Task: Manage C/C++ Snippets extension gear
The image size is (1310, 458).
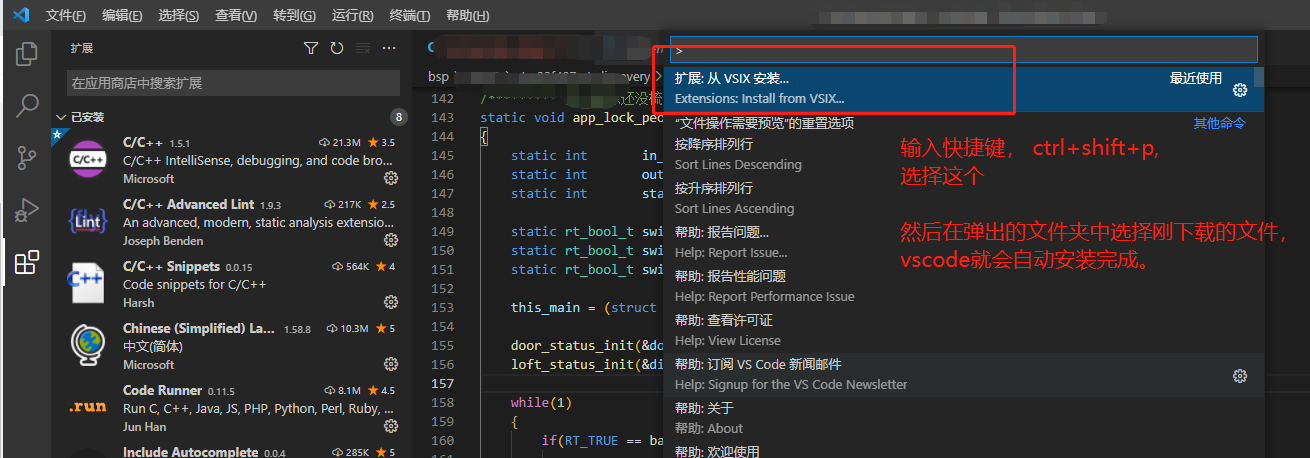Action: point(391,302)
